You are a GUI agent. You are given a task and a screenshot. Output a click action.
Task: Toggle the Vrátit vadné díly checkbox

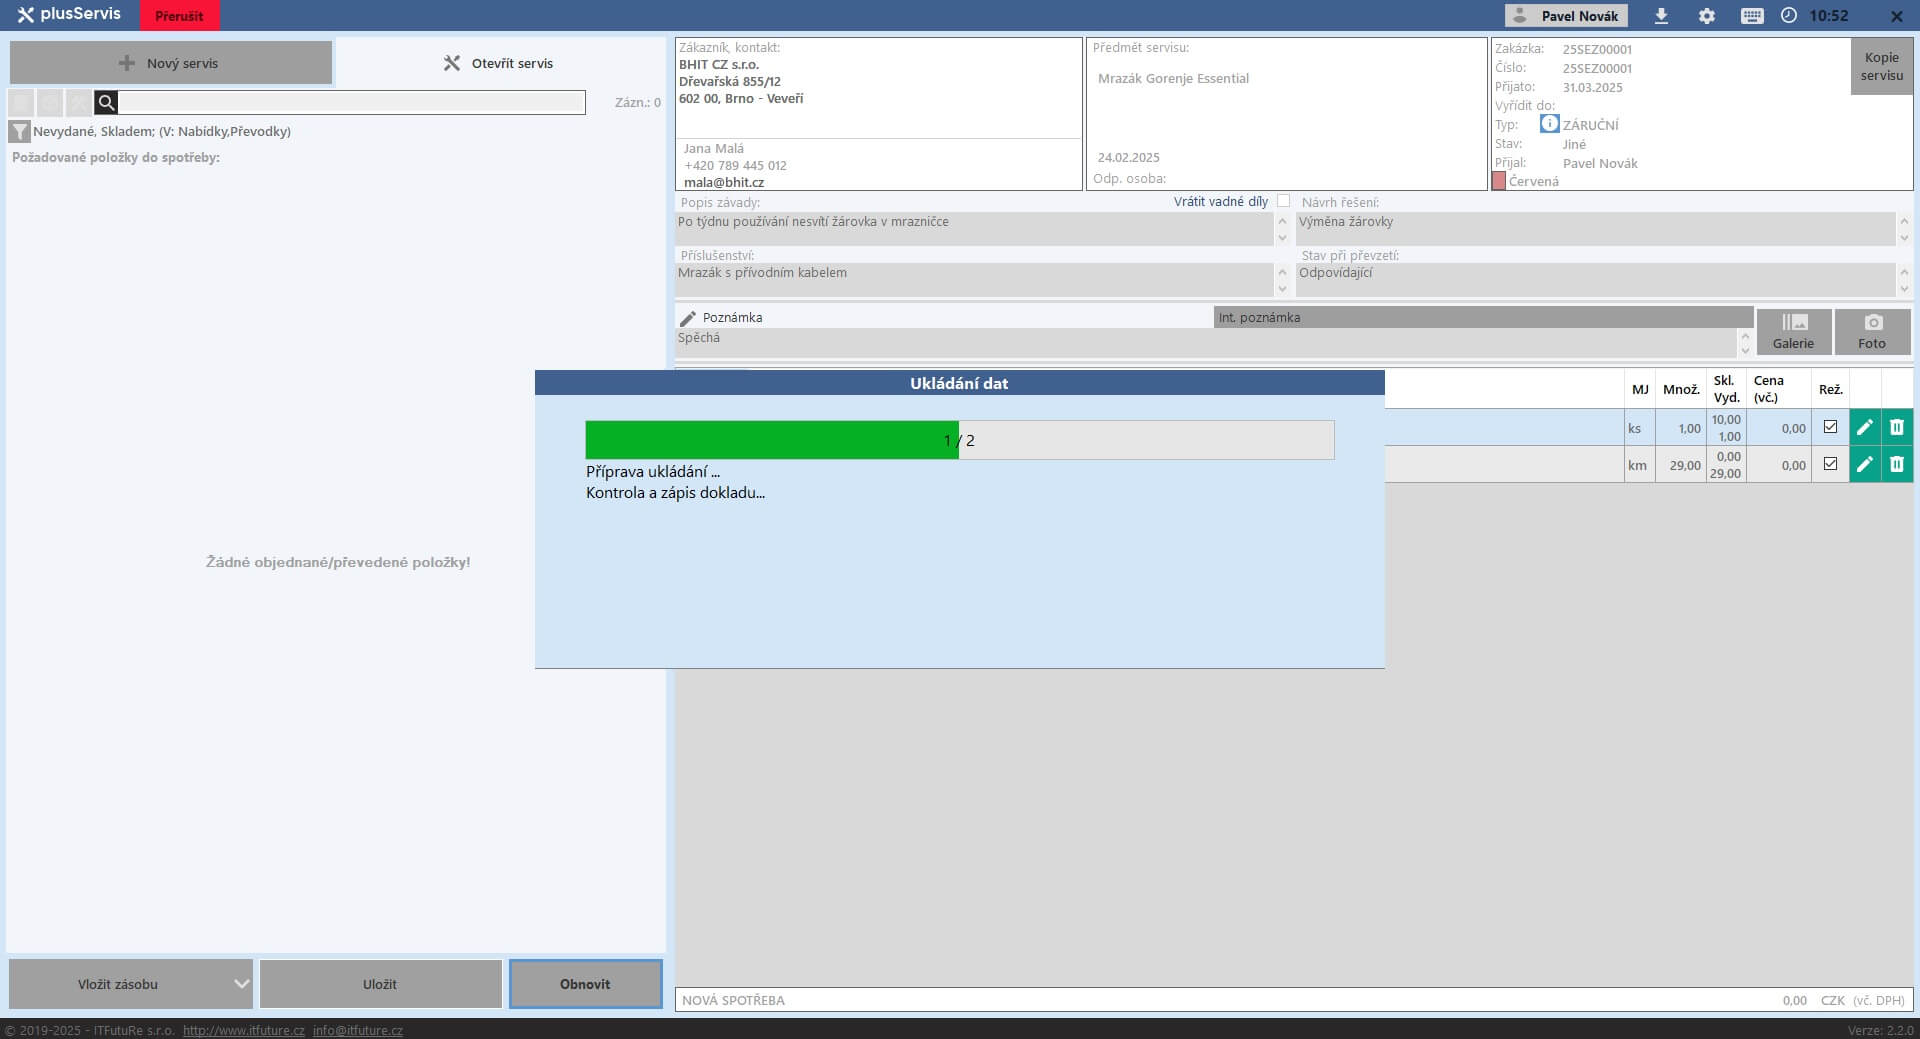[x=1284, y=201]
